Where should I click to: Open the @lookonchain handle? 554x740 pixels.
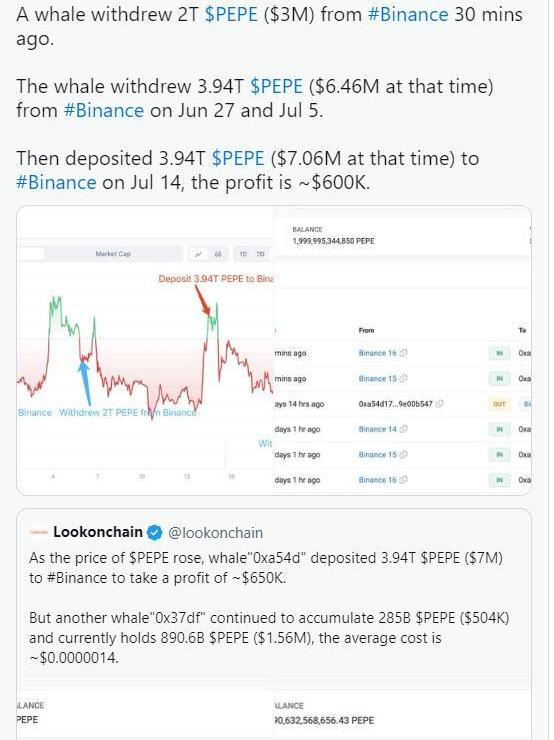(x=216, y=533)
